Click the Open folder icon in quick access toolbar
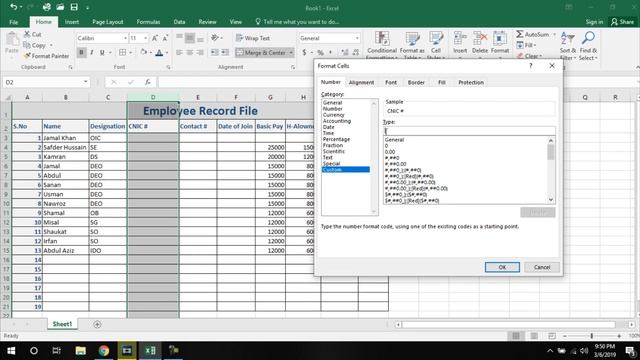Image resolution: width=640 pixels, height=360 pixels. (60, 7)
